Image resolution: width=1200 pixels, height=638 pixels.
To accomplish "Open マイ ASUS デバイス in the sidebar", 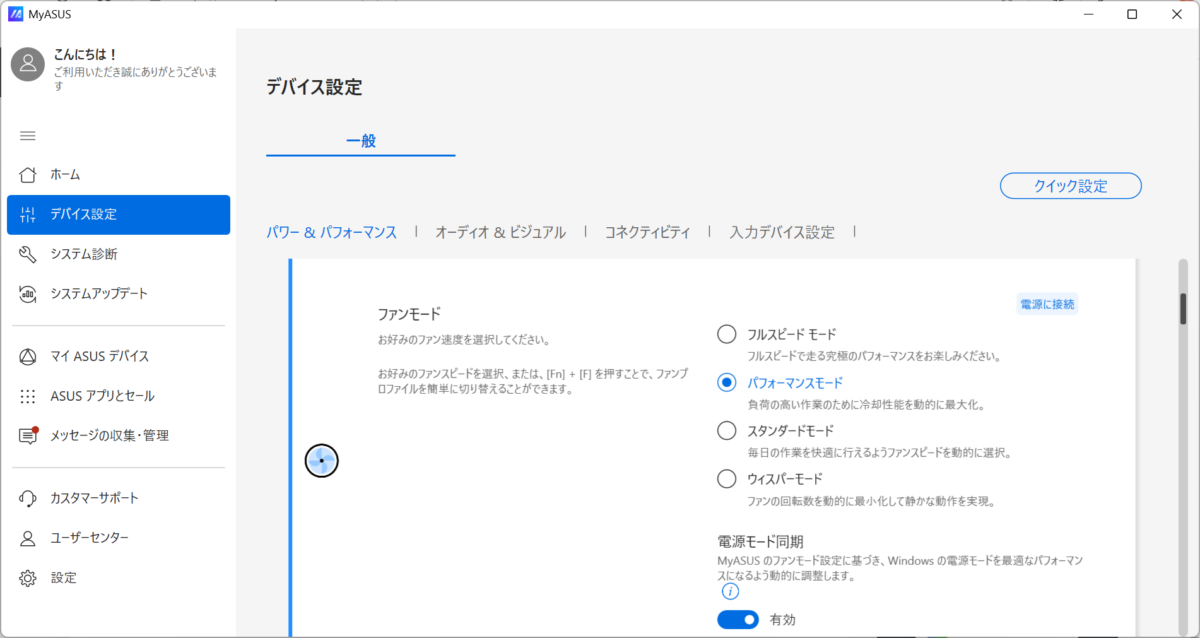I will (118, 356).
